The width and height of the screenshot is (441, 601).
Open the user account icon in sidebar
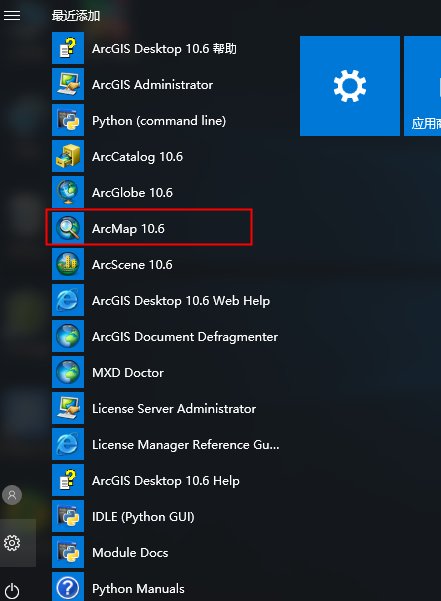pos(12,495)
